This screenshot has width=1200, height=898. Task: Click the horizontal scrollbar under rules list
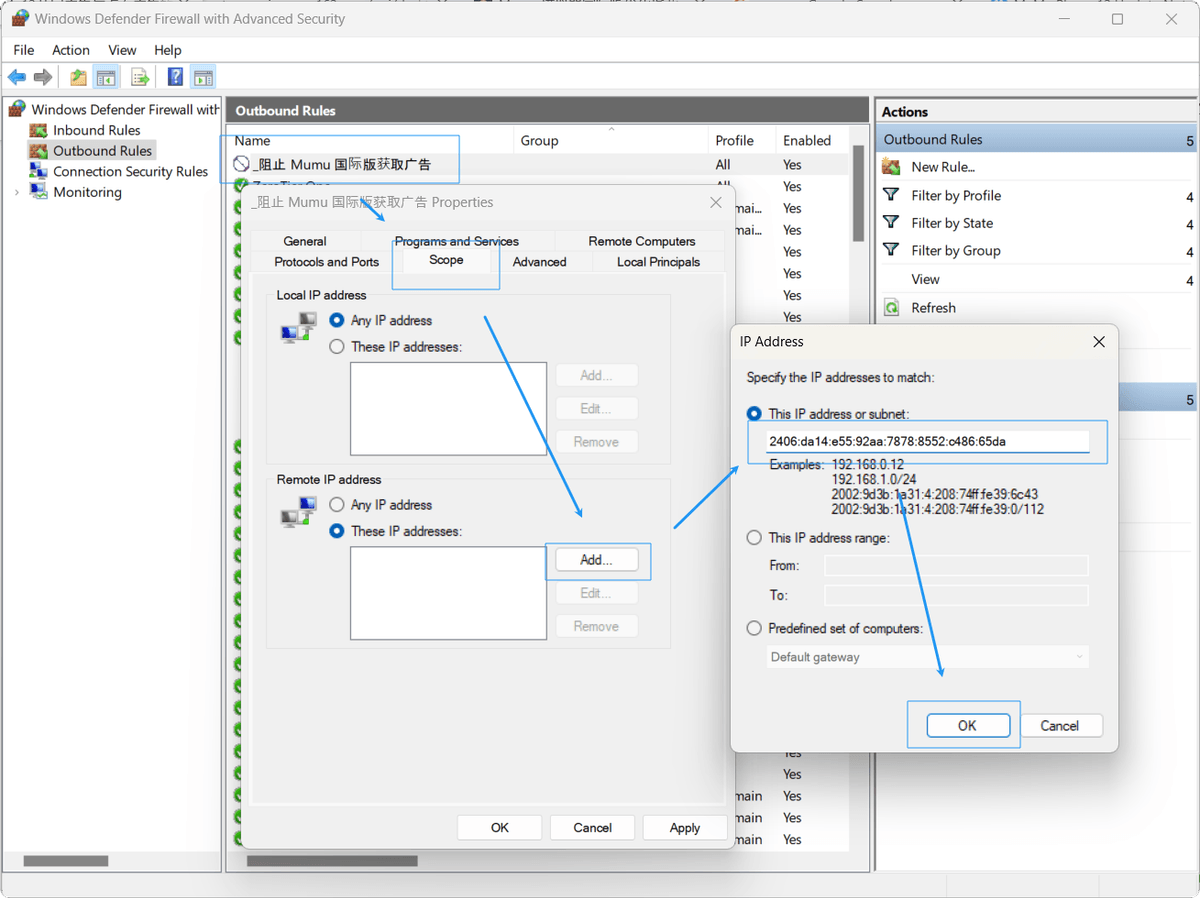click(x=332, y=861)
